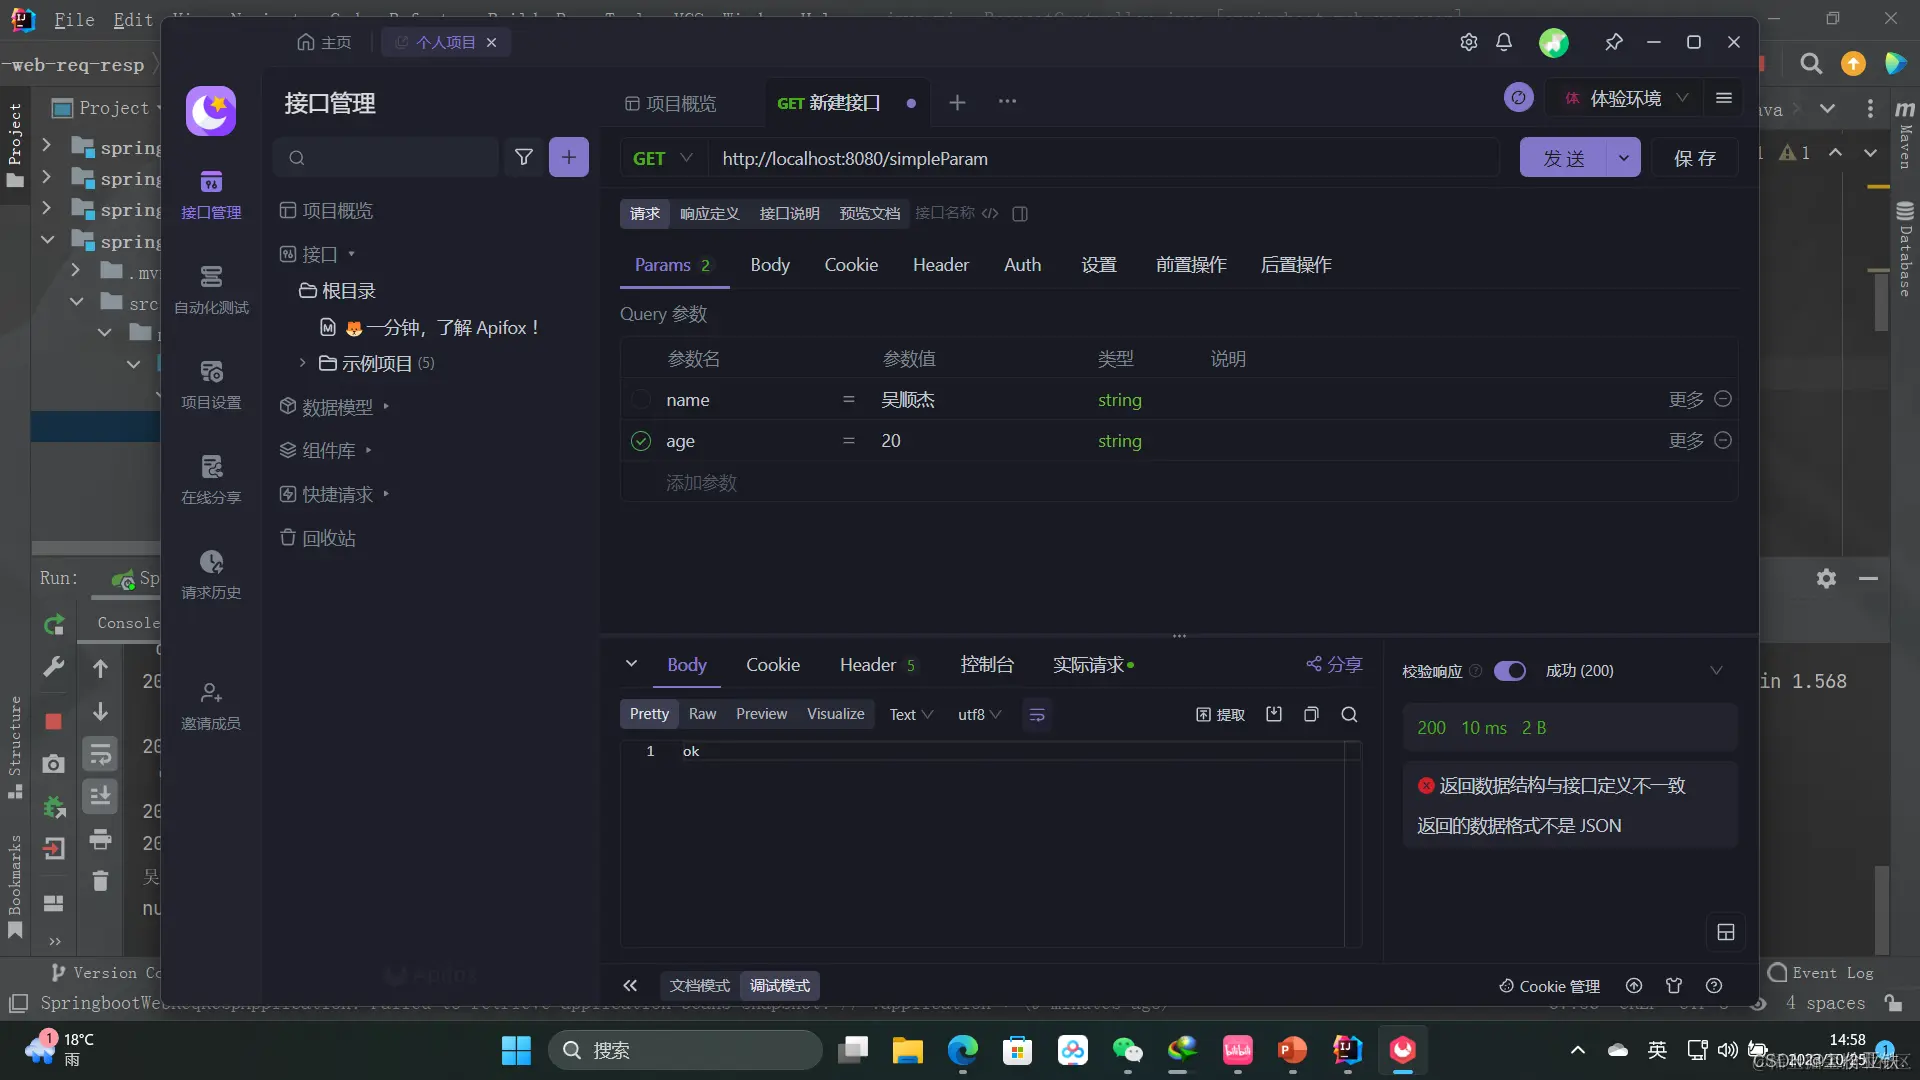The height and width of the screenshot is (1080, 1920).
Task: Click the request URL input field
Action: click(1100, 158)
